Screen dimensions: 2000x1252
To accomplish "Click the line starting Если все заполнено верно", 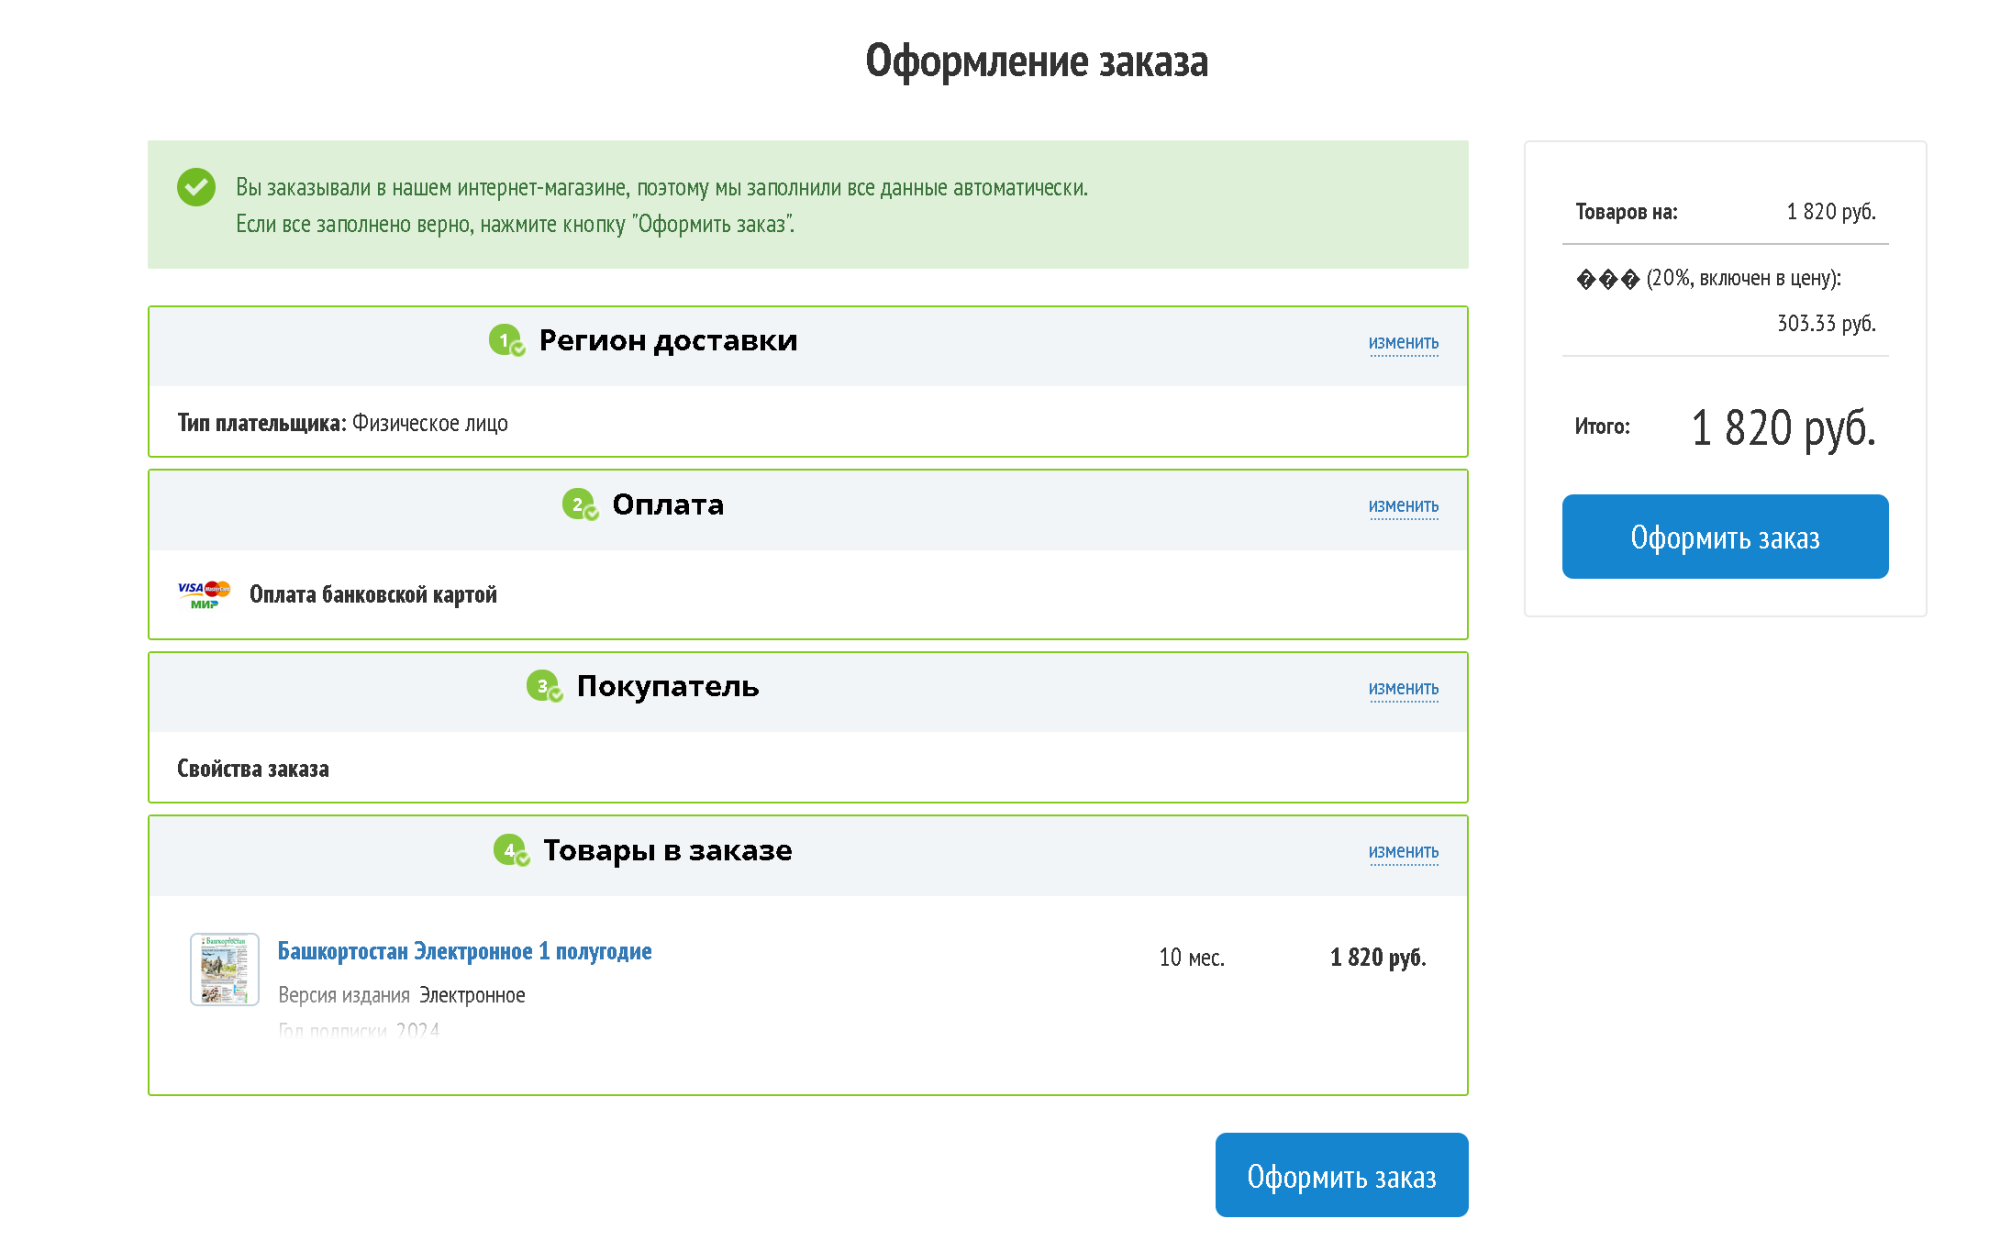I will click(x=516, y=225).
